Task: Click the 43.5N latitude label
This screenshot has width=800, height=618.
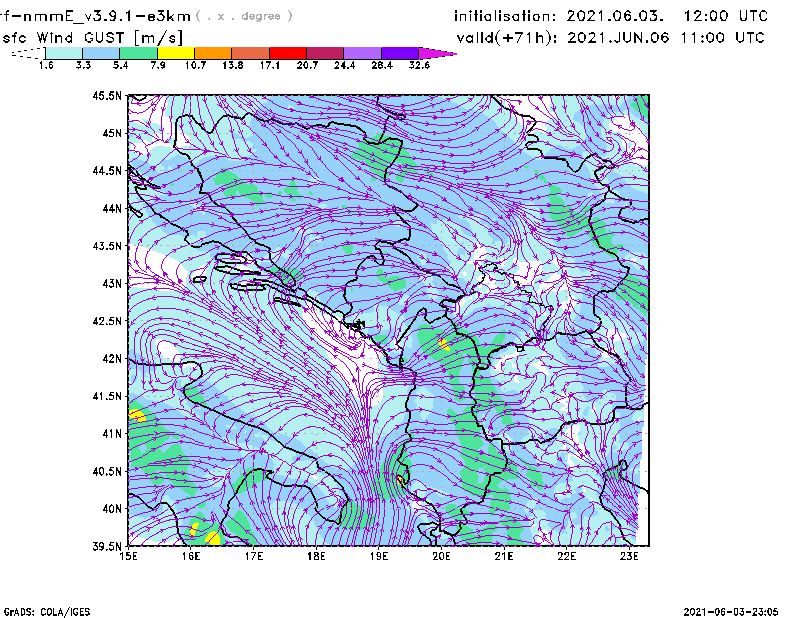Action: (x=108, y=246)
